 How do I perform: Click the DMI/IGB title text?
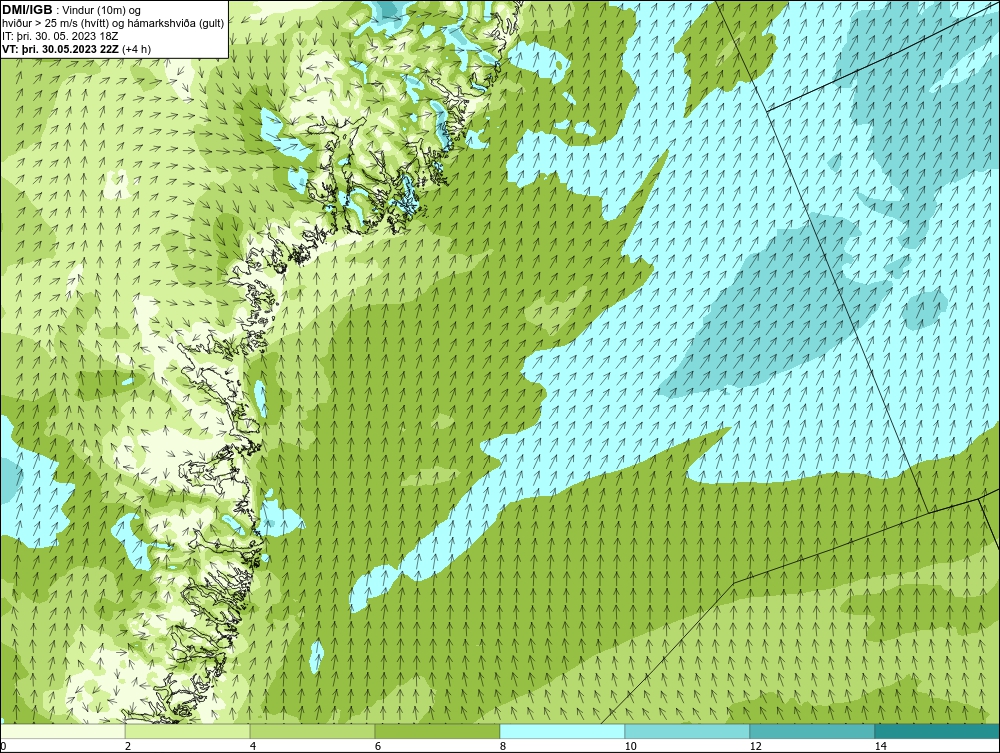coord(27,10)
